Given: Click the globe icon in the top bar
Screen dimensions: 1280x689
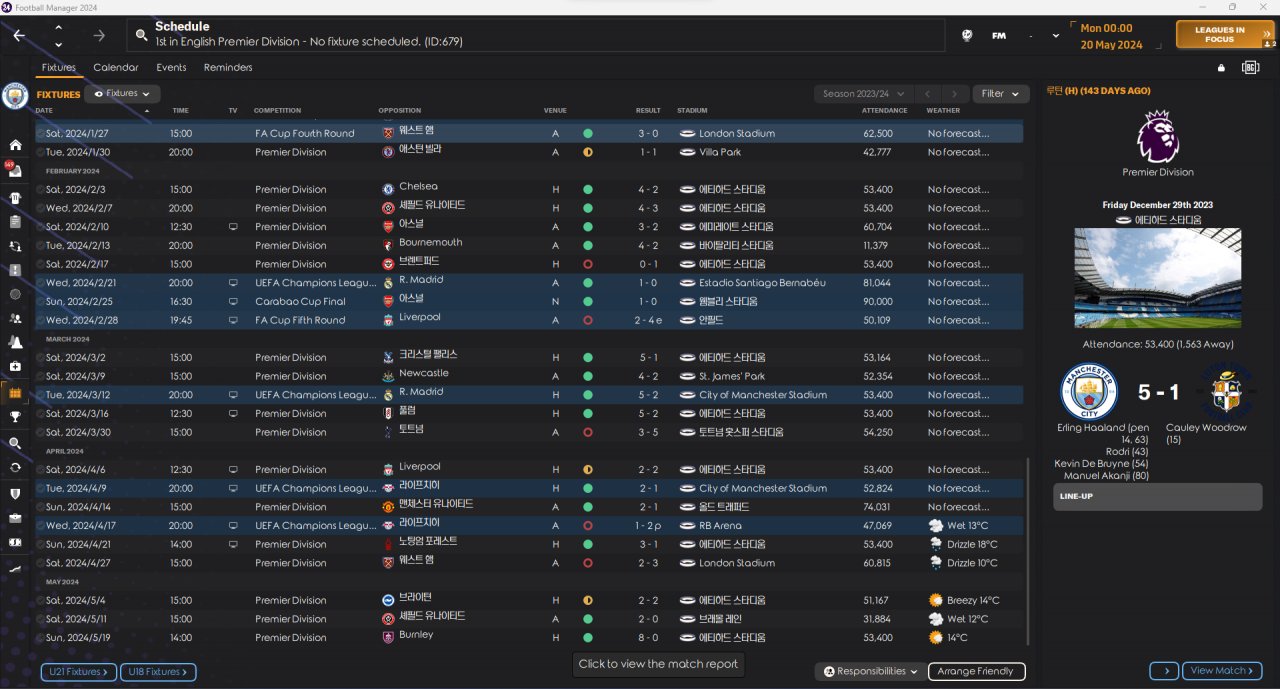Looking at the screenshot, I should click(x=967, y=35).
